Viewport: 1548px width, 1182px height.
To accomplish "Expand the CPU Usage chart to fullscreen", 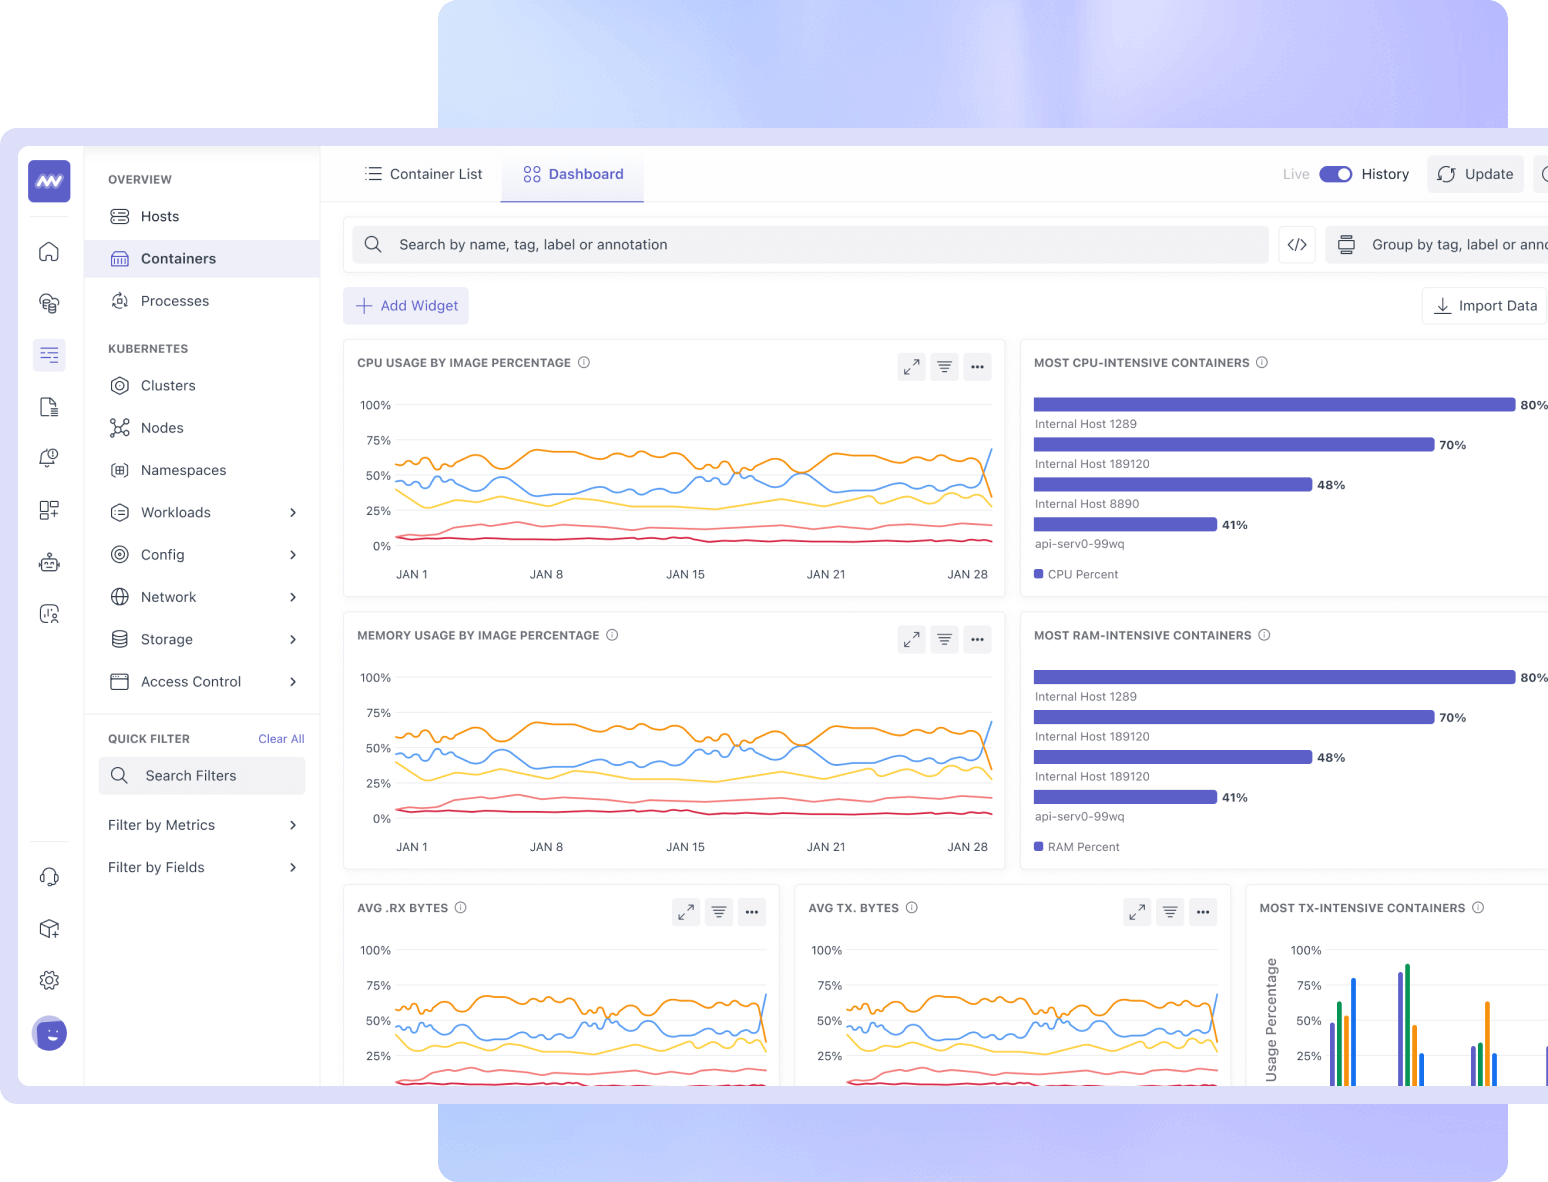I will [911, 367].
